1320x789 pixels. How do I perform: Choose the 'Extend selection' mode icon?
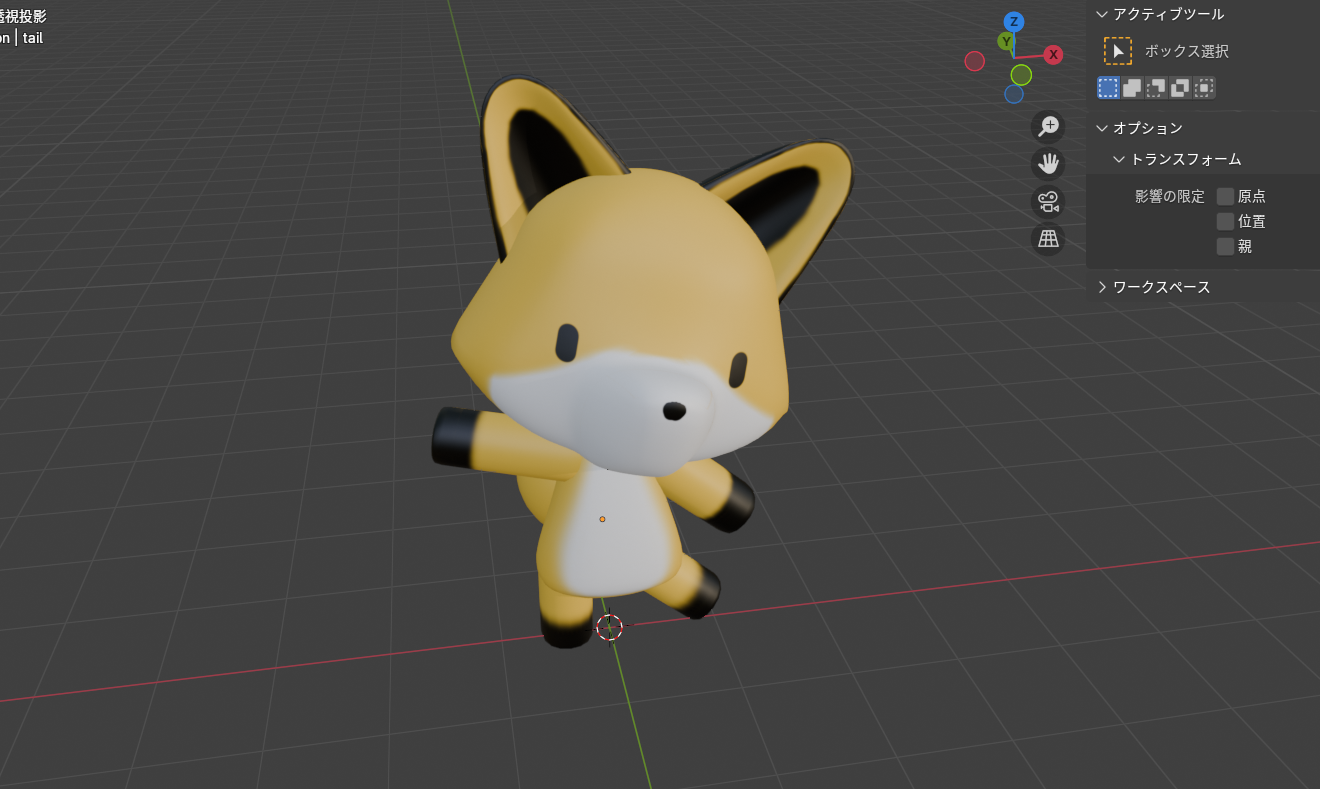1132,88
